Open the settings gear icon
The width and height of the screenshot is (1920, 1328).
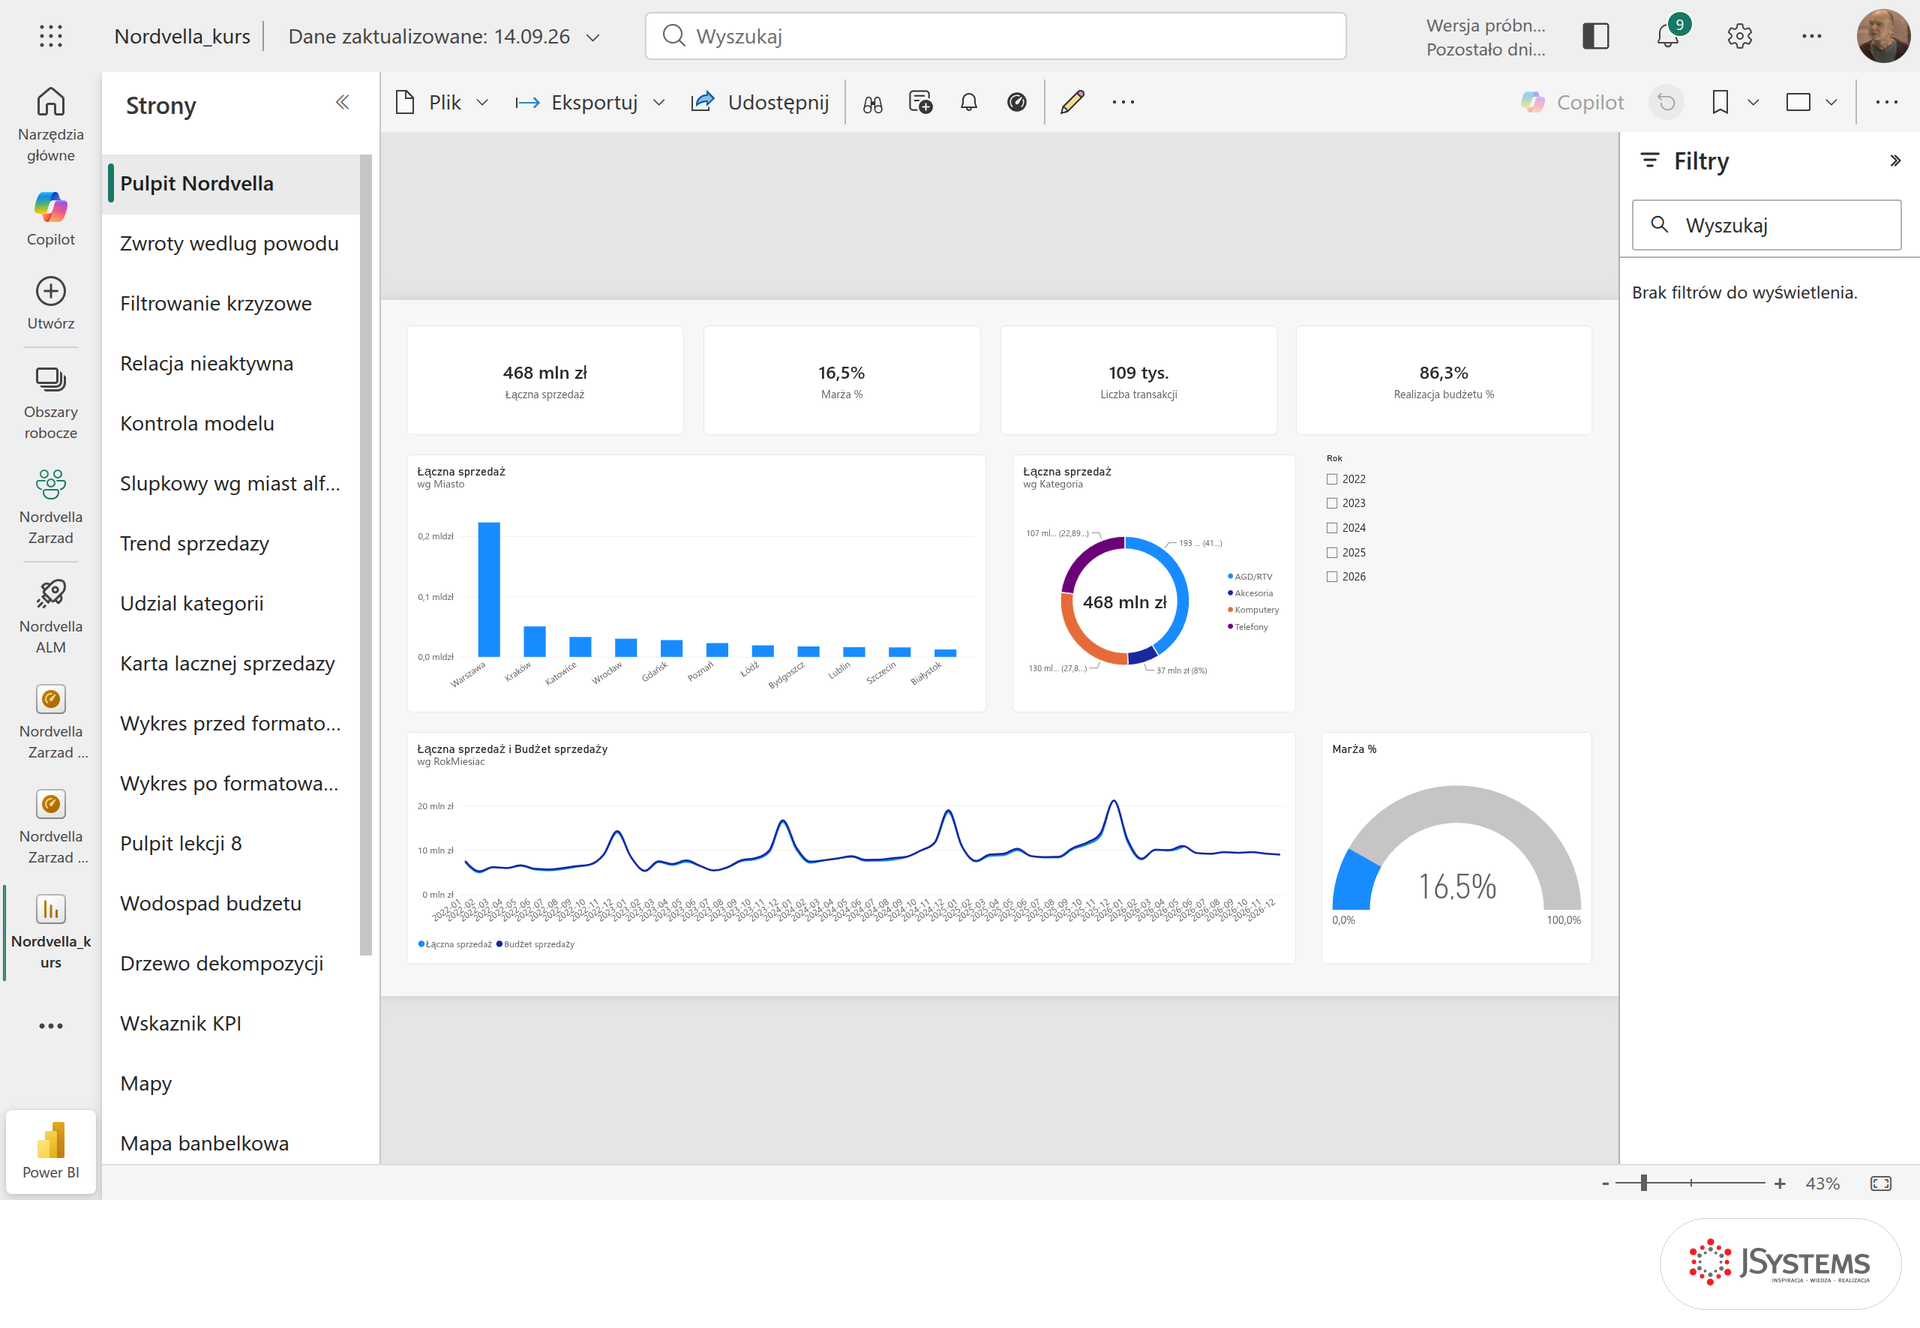click(x=1740, y=36)
